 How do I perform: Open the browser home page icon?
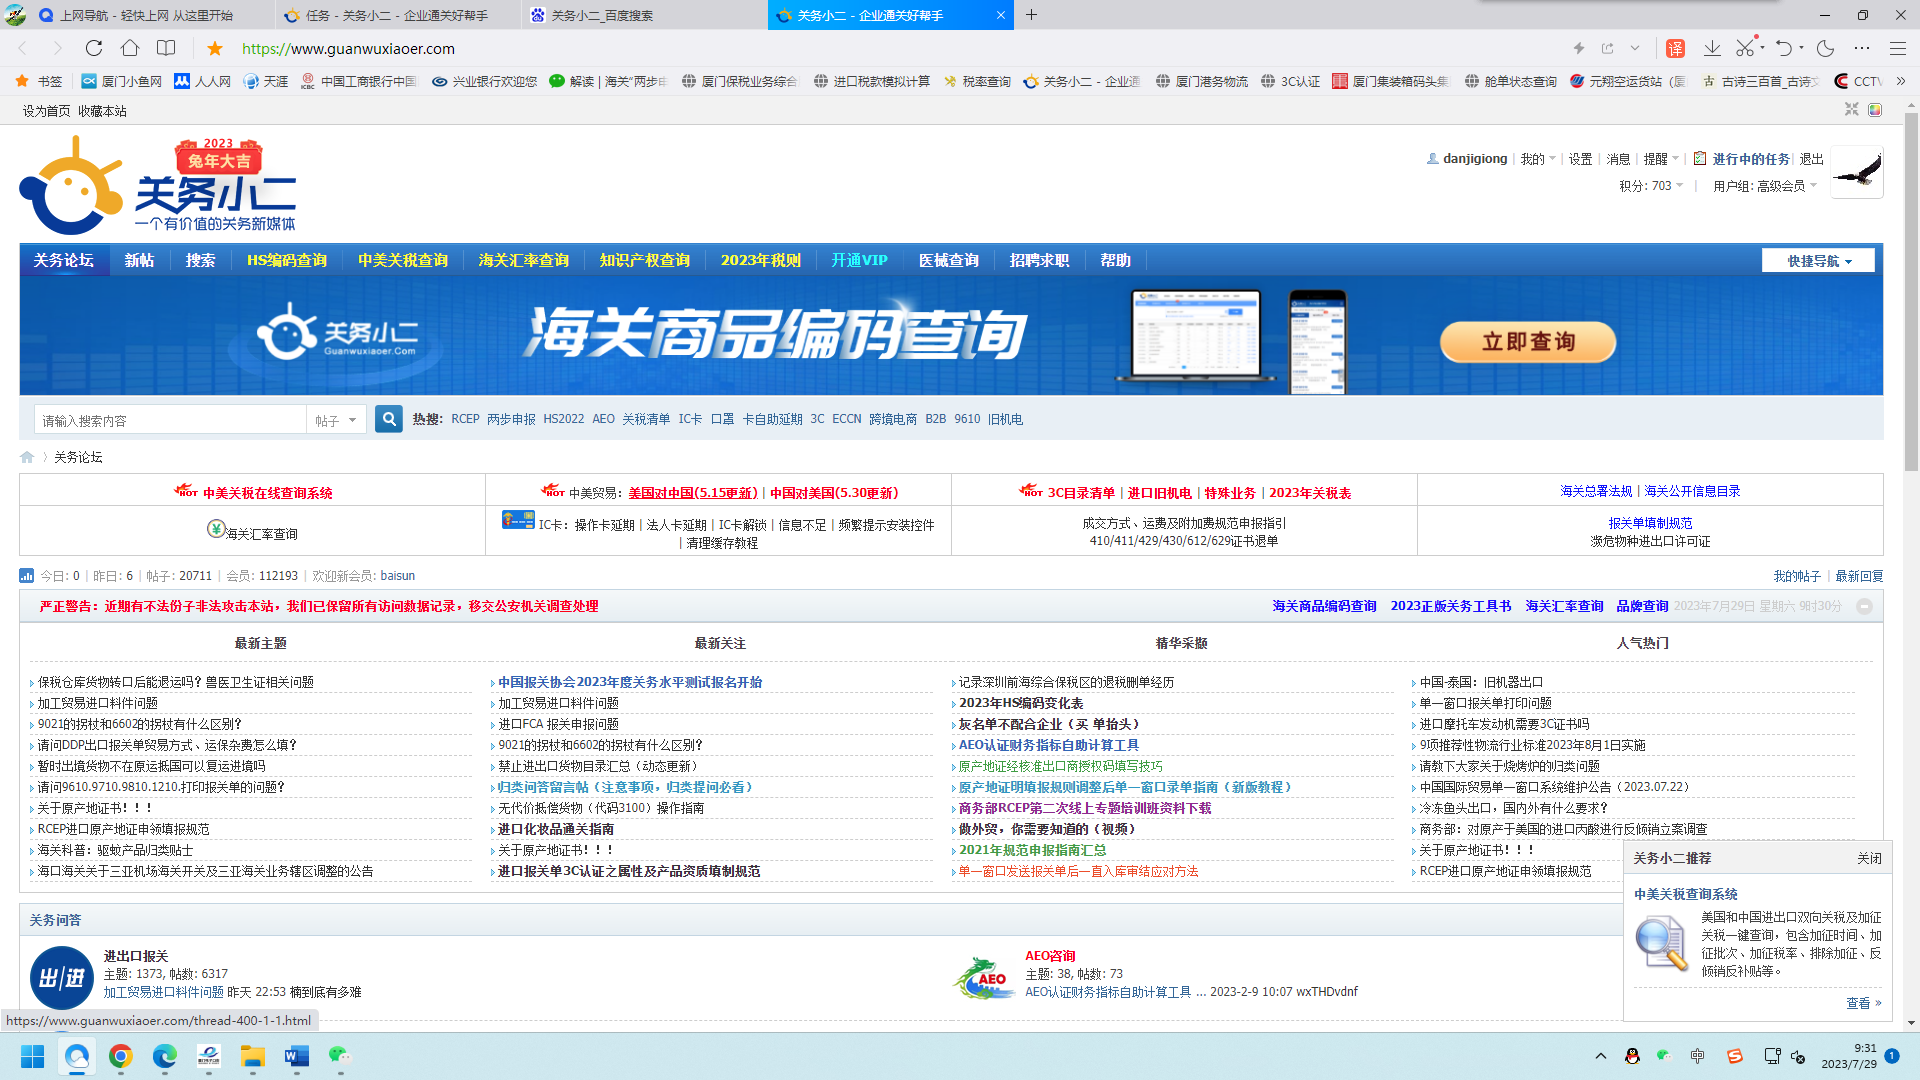(130, 48)
